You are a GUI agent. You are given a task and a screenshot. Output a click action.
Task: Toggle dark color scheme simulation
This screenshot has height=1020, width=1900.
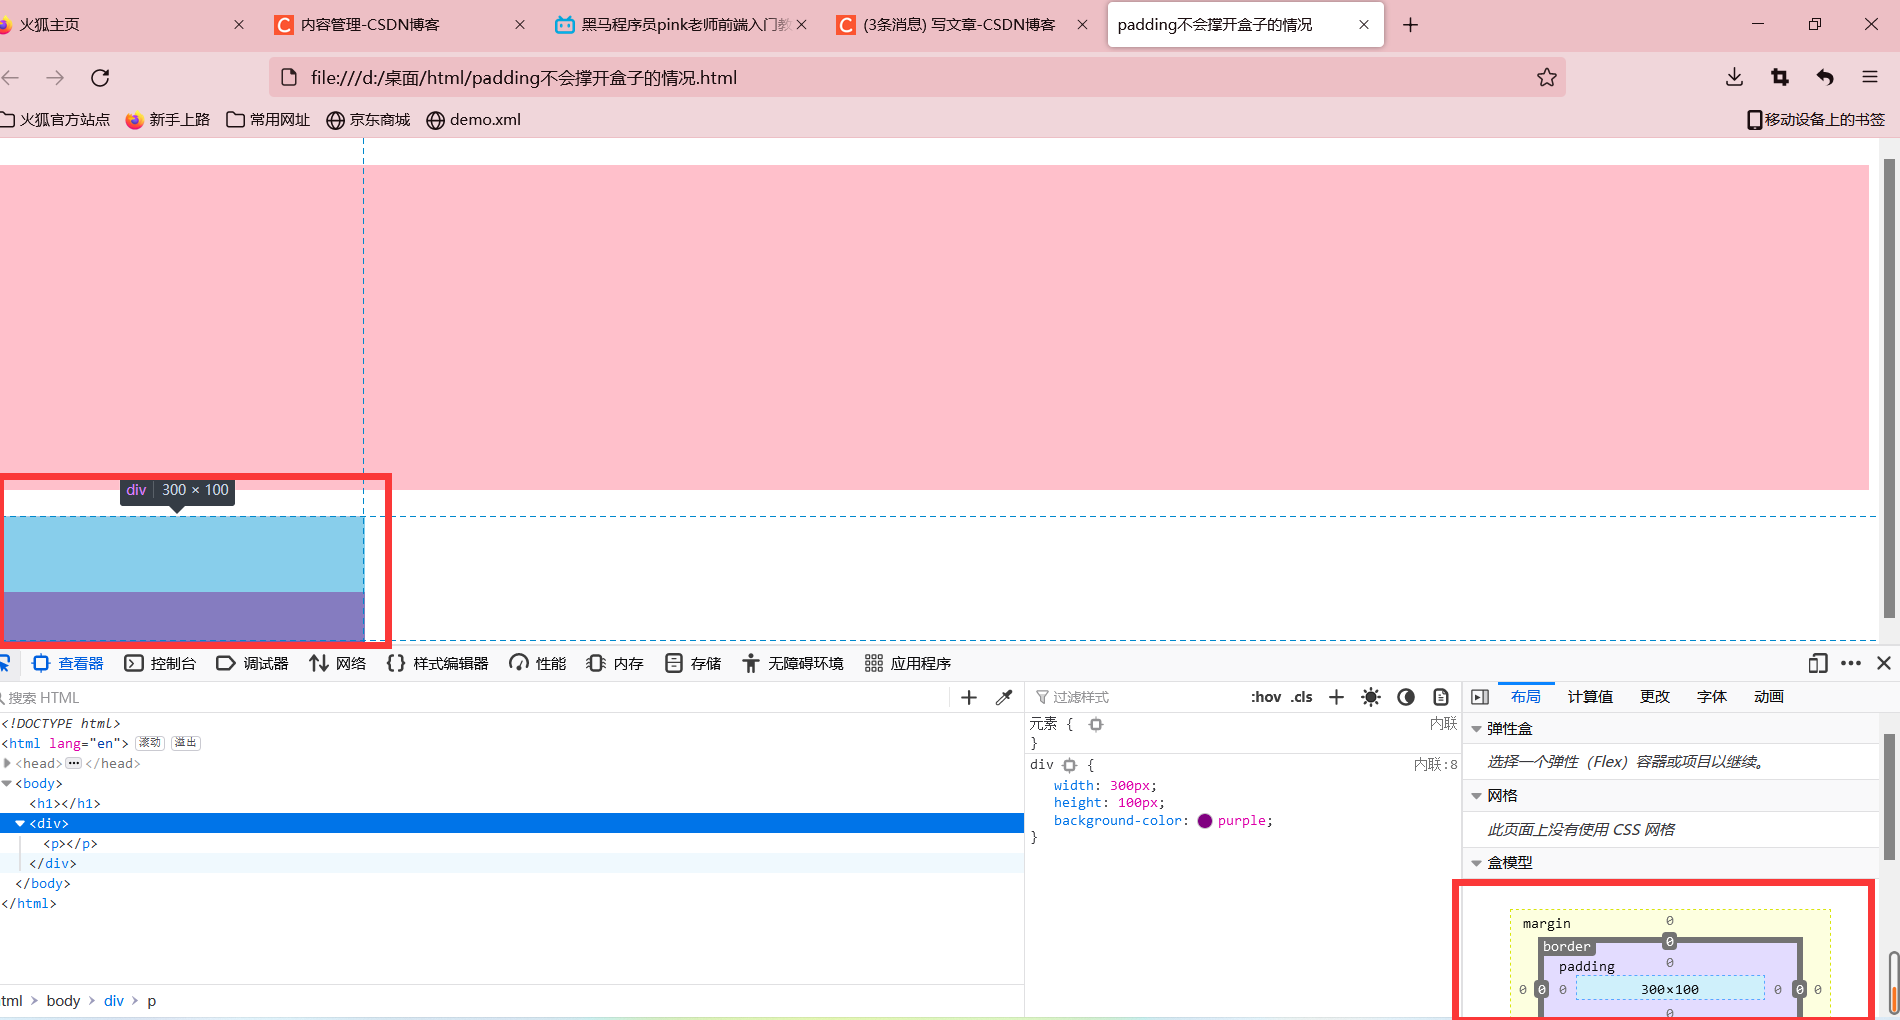tap(1406, 697)
